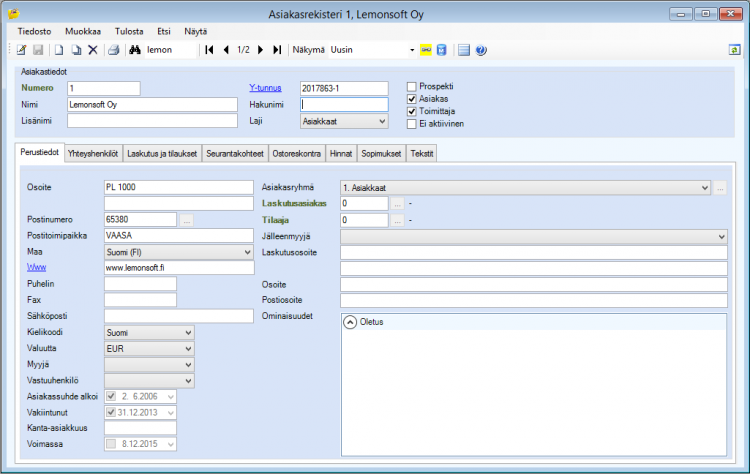Image resolution: width=750 pixels, height=474 pixels.
Task: Open the Tulosta menu
Action: 129,32
